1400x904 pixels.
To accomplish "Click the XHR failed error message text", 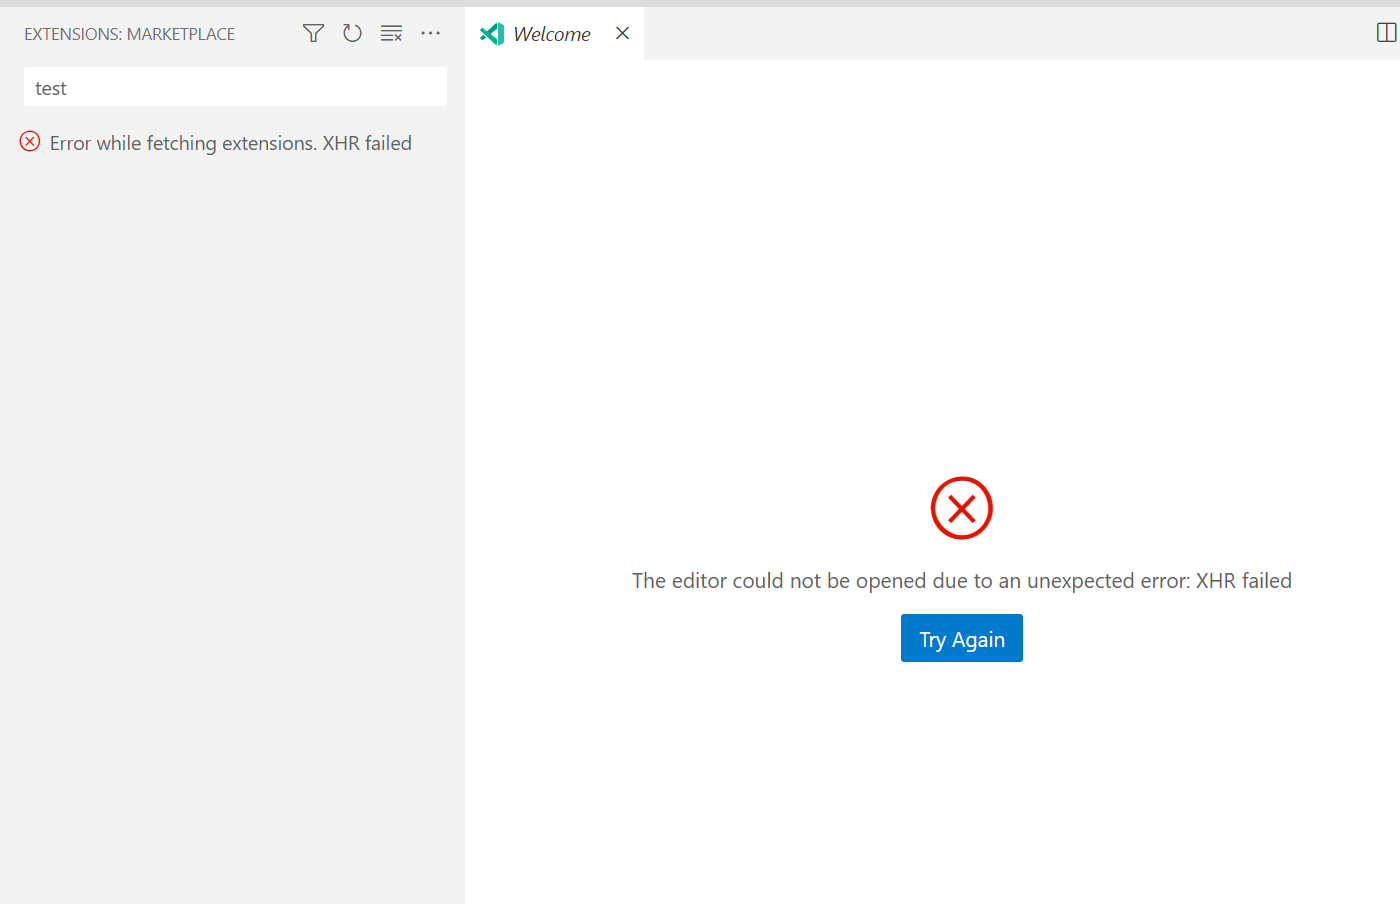I will click(960, 580).
